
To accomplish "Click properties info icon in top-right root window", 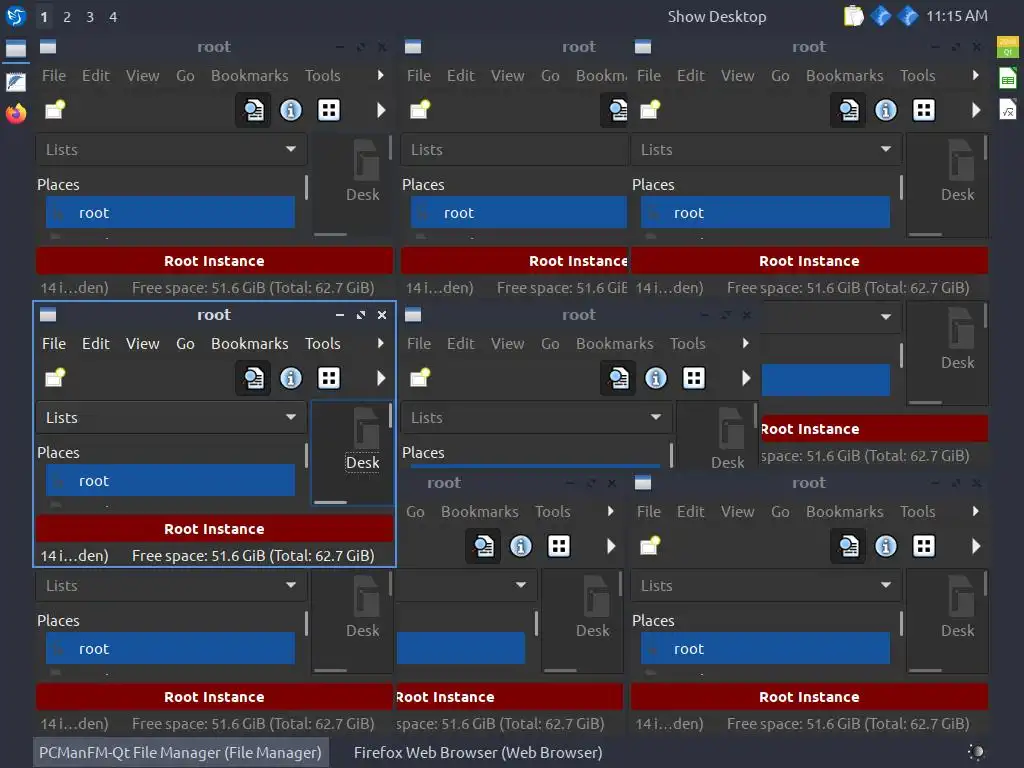I will [x=886, y=110].
